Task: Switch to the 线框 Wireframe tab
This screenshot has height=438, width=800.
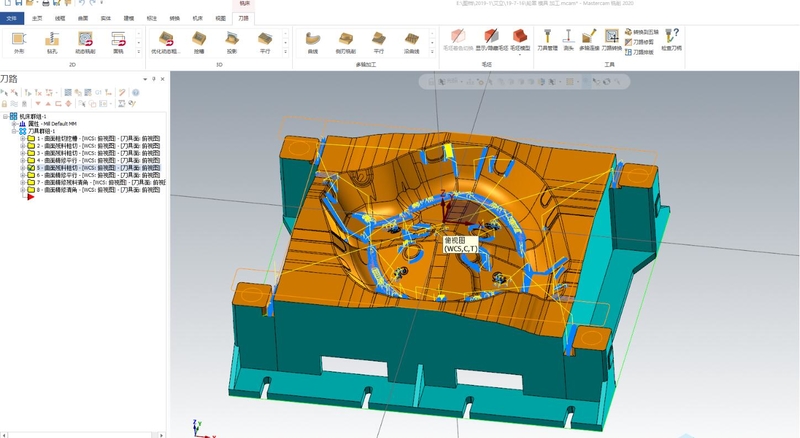Action: [x=60, y=18]
